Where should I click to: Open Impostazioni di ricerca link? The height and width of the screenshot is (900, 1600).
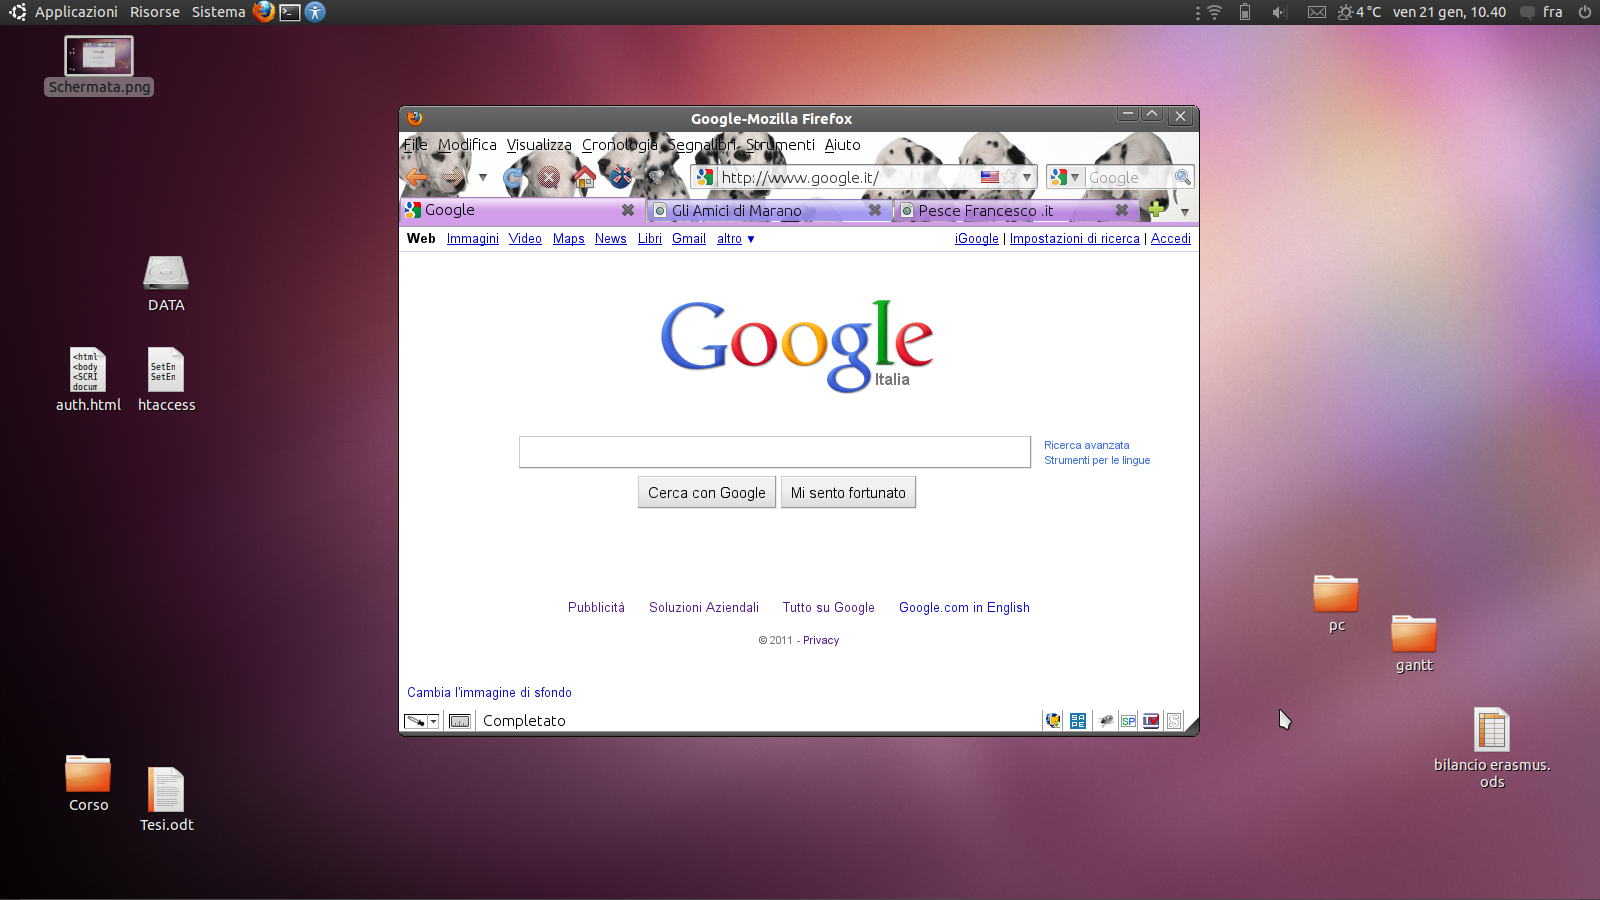point(1075,239)
